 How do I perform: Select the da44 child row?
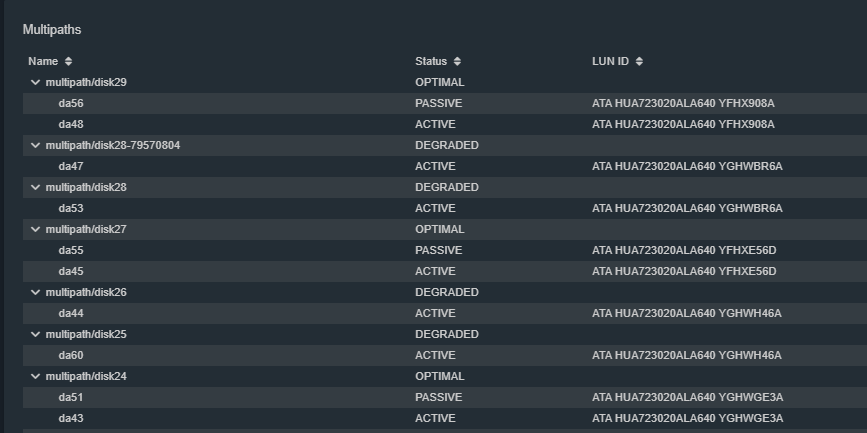click(445, 314)
